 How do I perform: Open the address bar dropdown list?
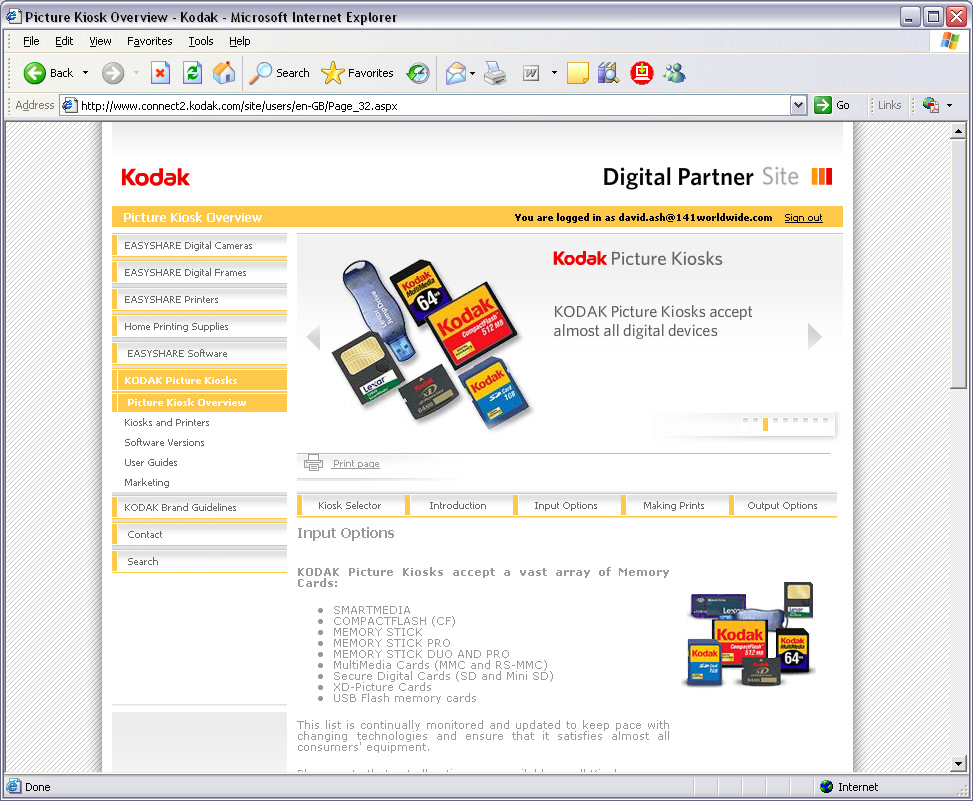tap(799, 105)
